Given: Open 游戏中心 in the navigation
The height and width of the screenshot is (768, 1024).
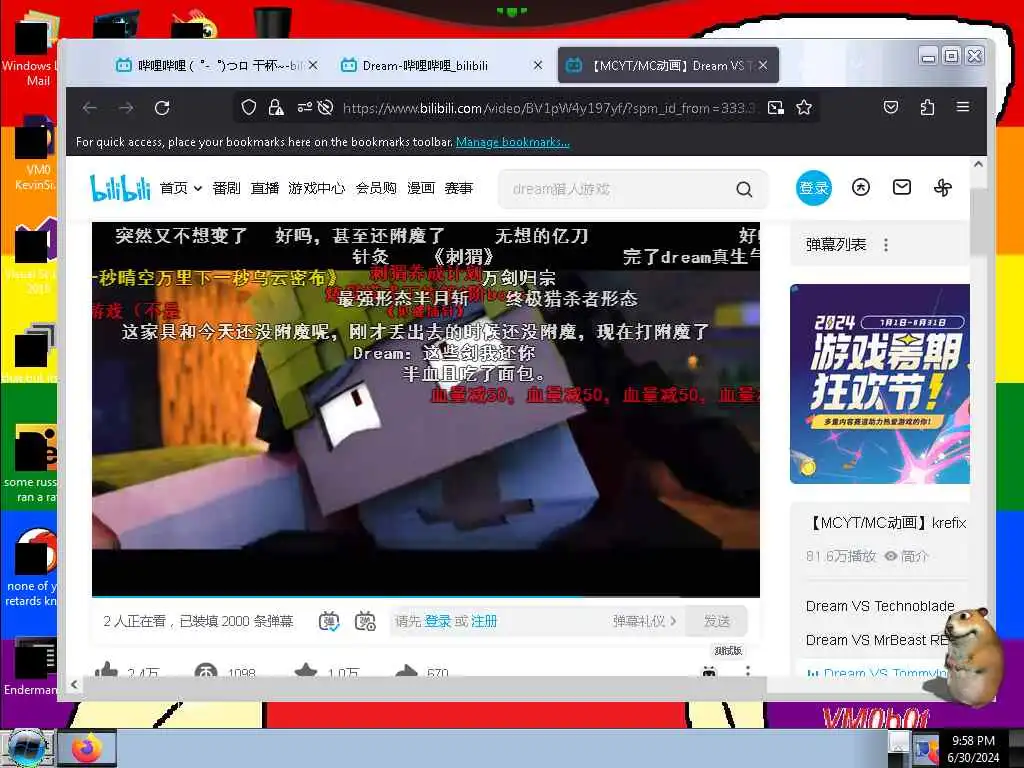Looking at the screenshot, I should [317, 188].
